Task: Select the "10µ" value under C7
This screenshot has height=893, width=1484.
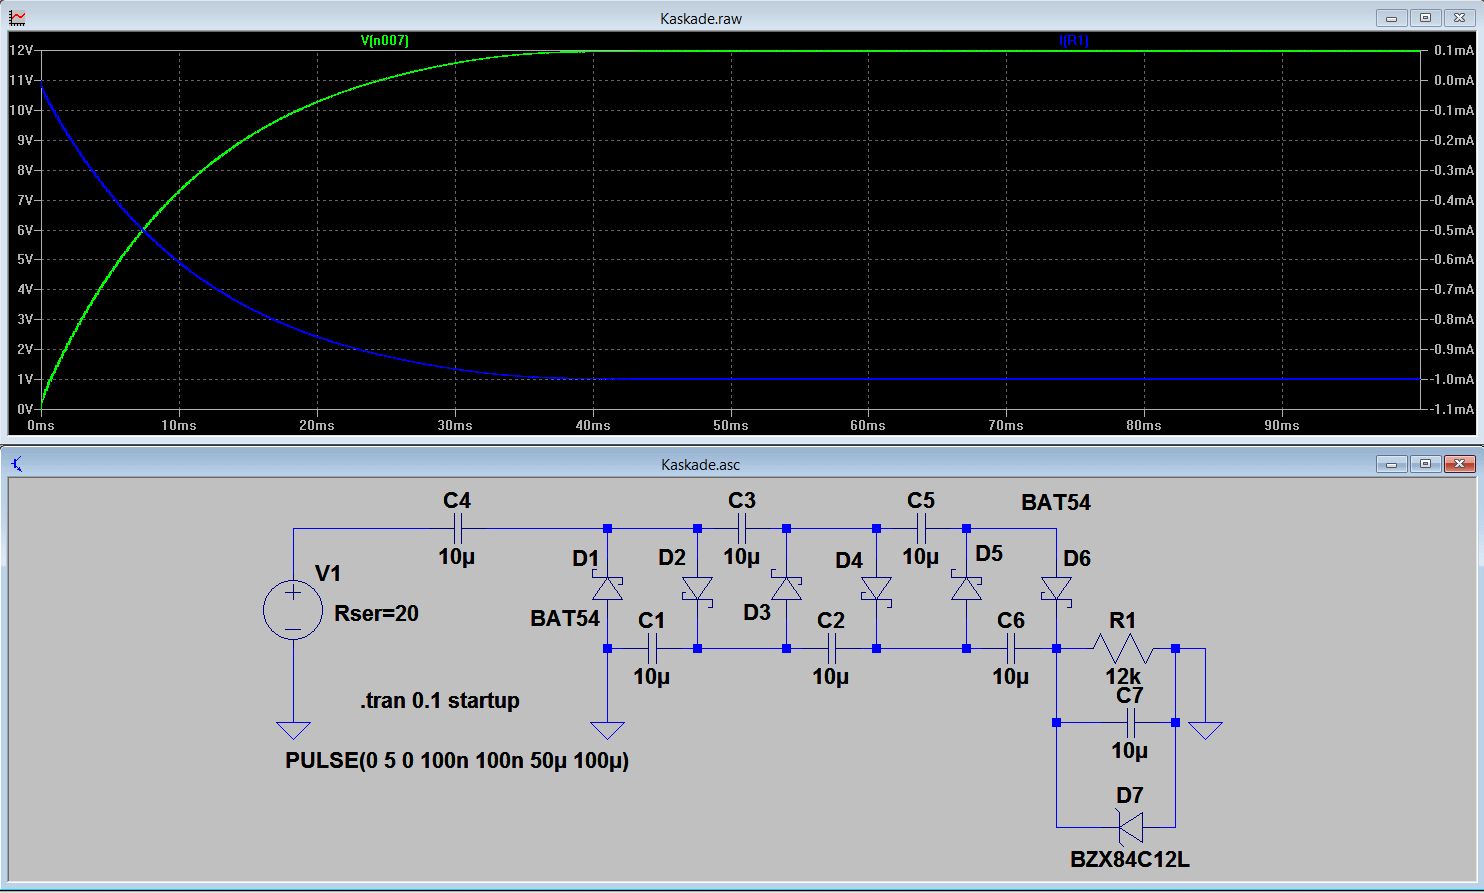Action: pos(1130,750)
